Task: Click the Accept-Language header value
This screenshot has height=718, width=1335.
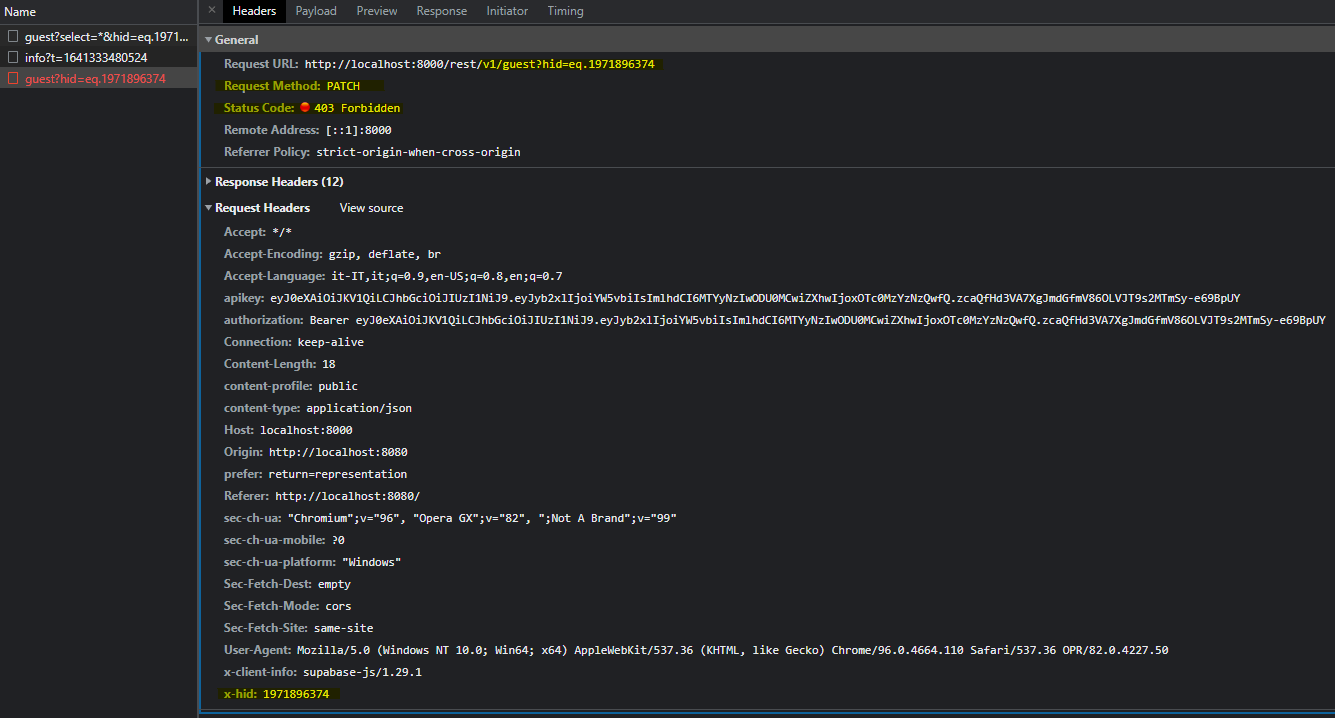Action: (x=445, y=276)
